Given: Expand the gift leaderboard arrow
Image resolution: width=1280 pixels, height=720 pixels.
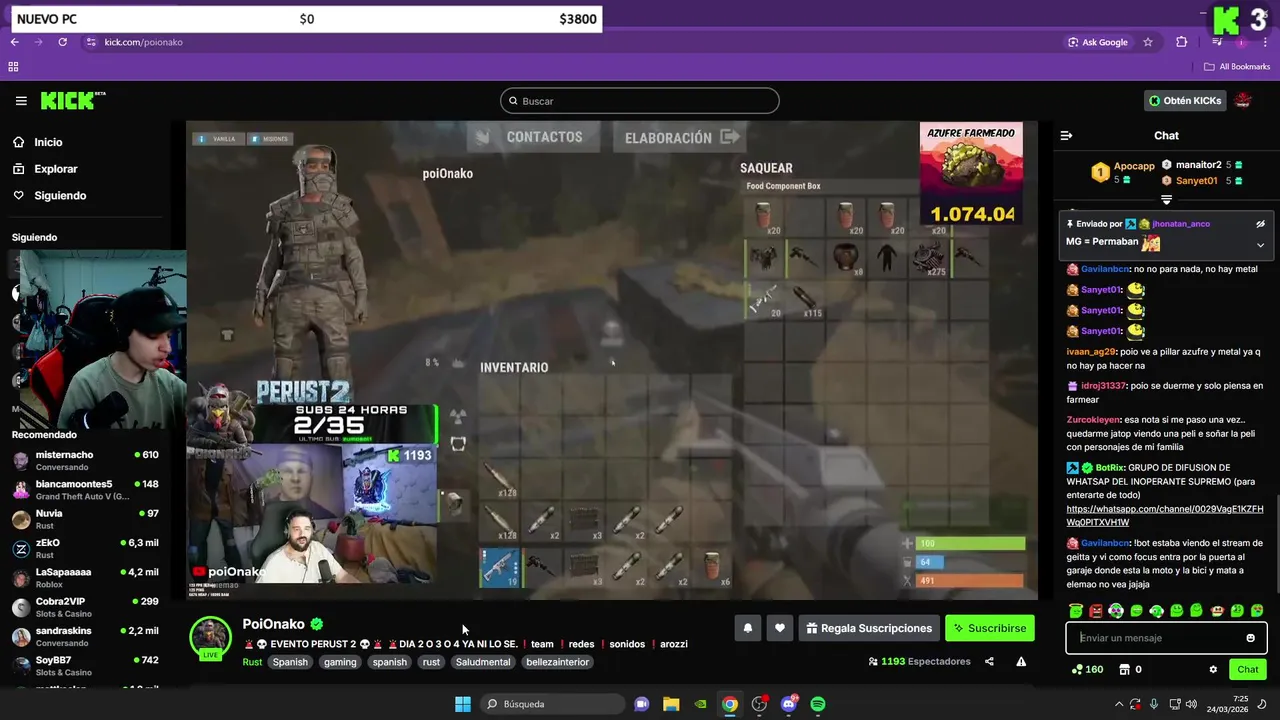Looking at the screenshot, I should 1166,200.
